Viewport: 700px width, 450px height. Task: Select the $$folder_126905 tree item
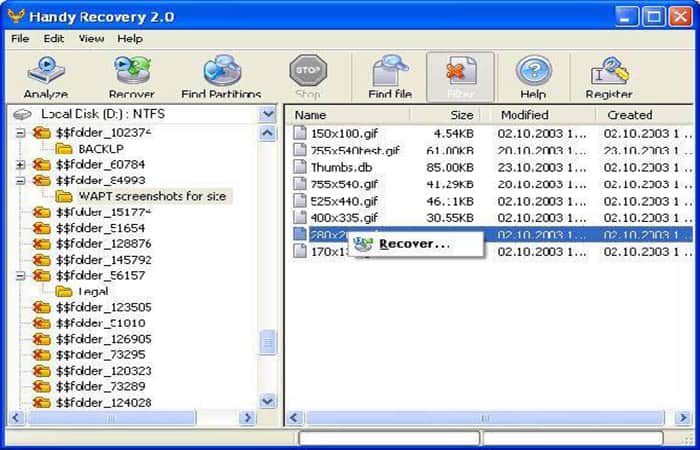pyautogui.click(x=104, y=339)
